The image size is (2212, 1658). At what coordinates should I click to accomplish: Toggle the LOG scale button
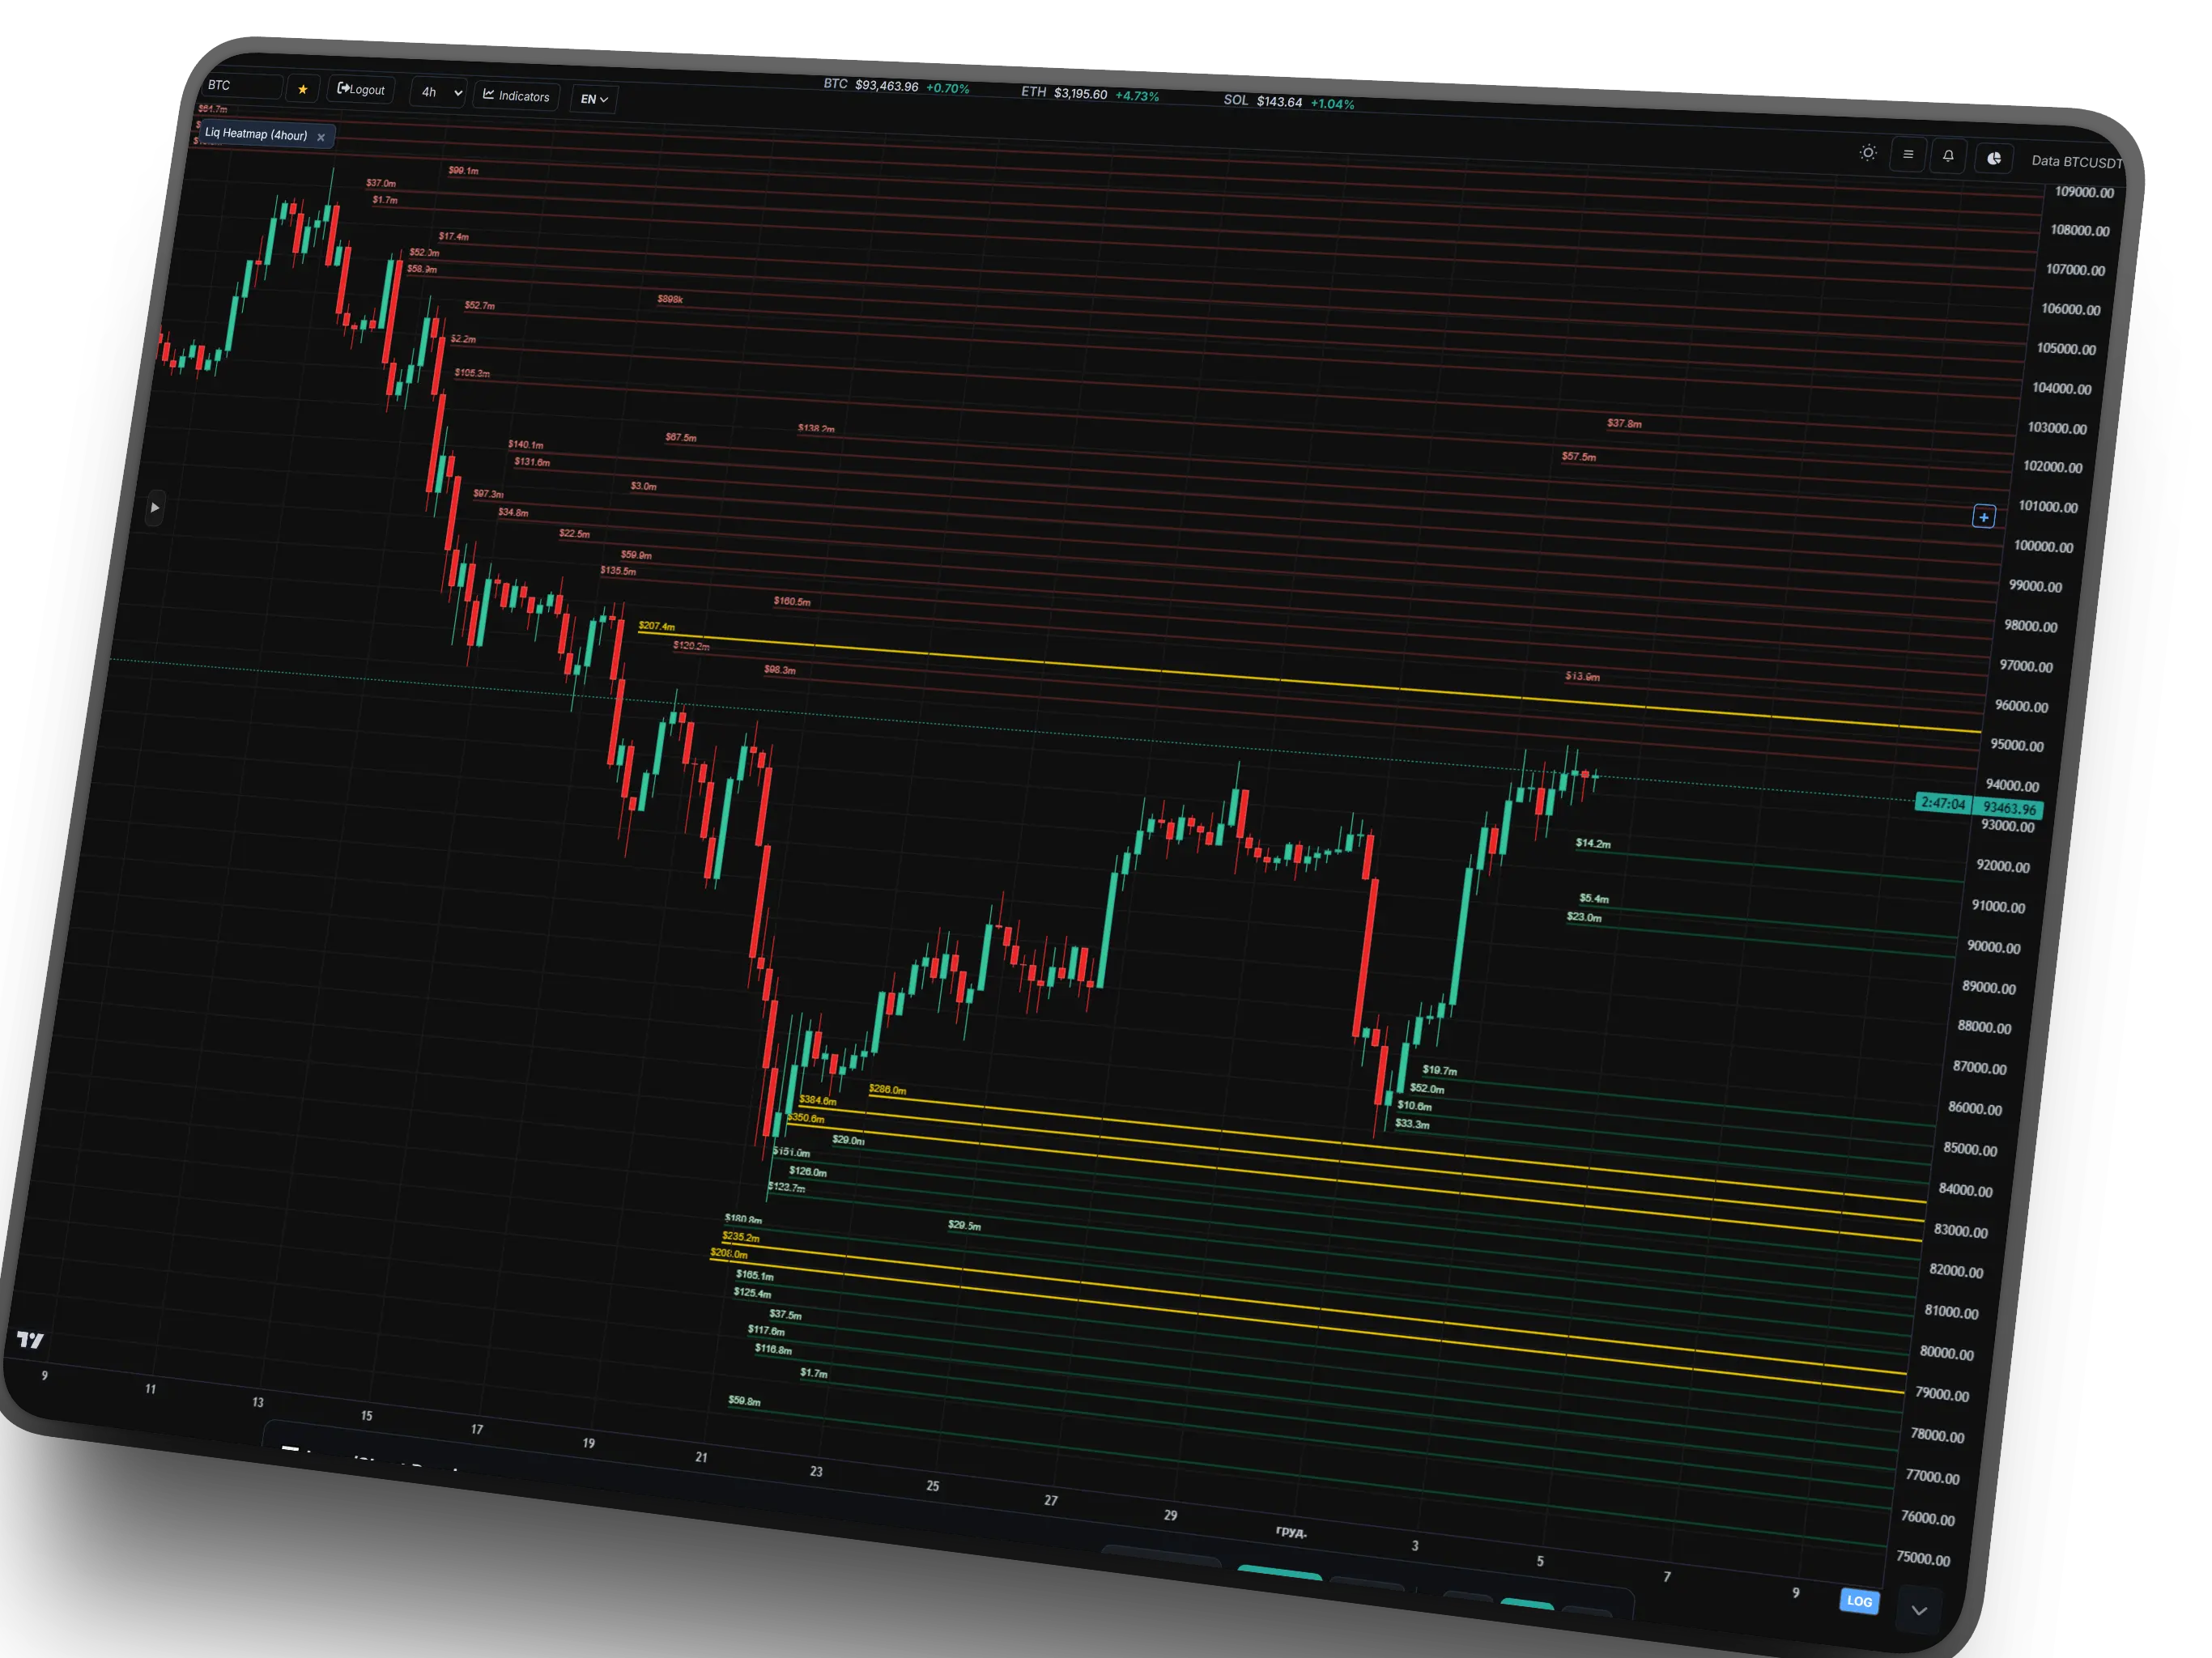coord(1858,1601)
